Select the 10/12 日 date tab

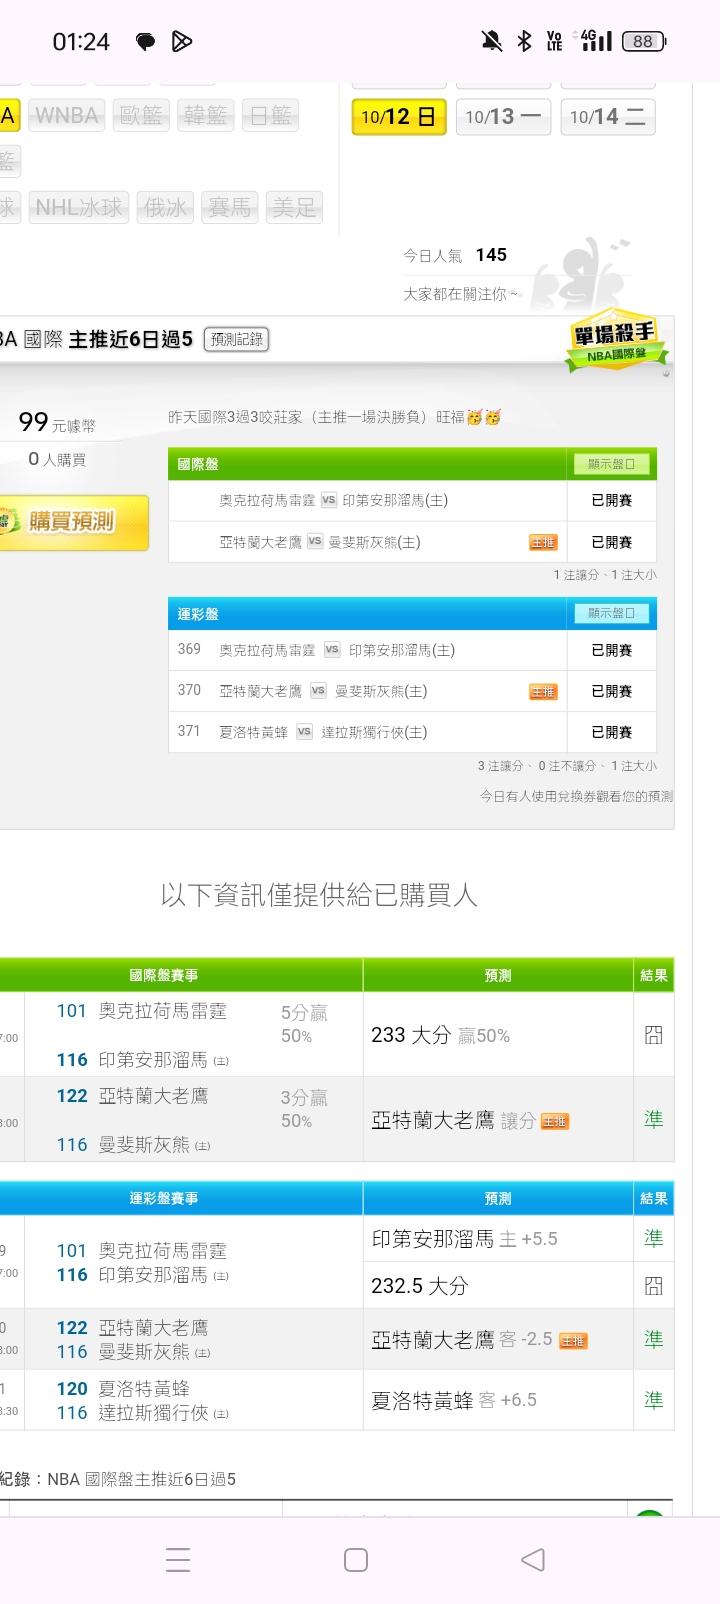(x=399, y=117)
